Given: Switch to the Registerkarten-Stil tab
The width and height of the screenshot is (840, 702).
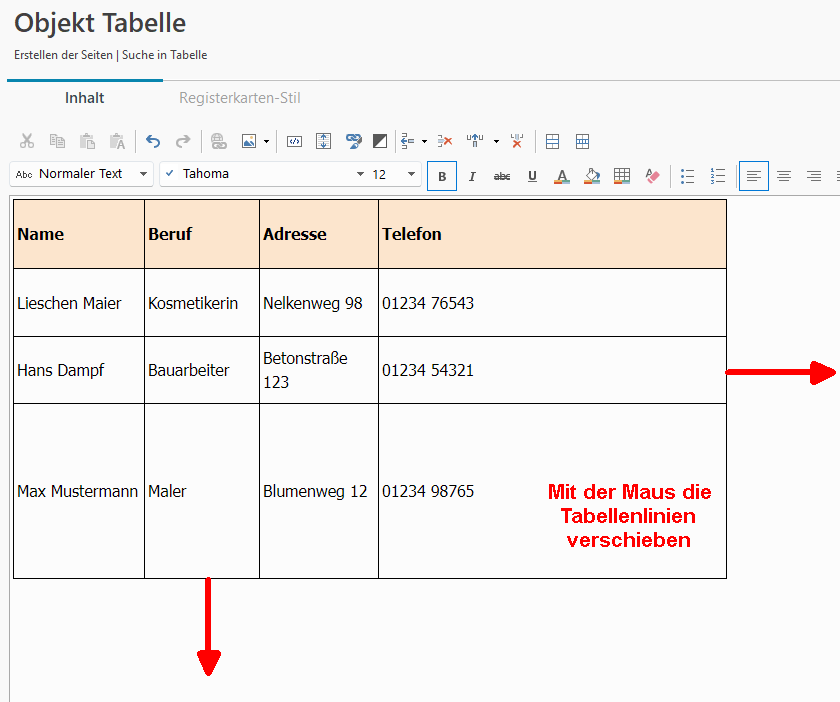Looking at the screenshot, I should [240, 98].
